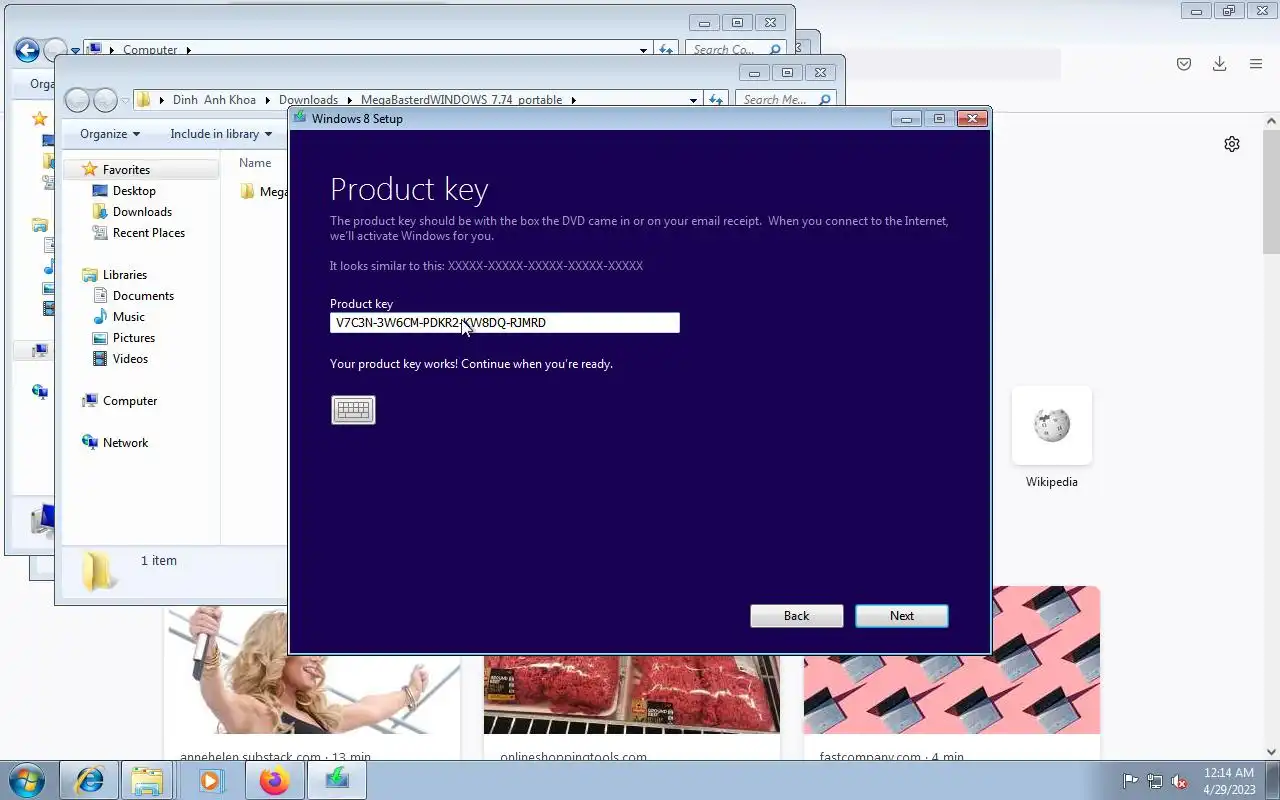This screenshot has width=1280, height=800.
Task: Click MegaBasterdWINDOWS 7.74 portable in the breadcrumb
Action: [461, 100]
